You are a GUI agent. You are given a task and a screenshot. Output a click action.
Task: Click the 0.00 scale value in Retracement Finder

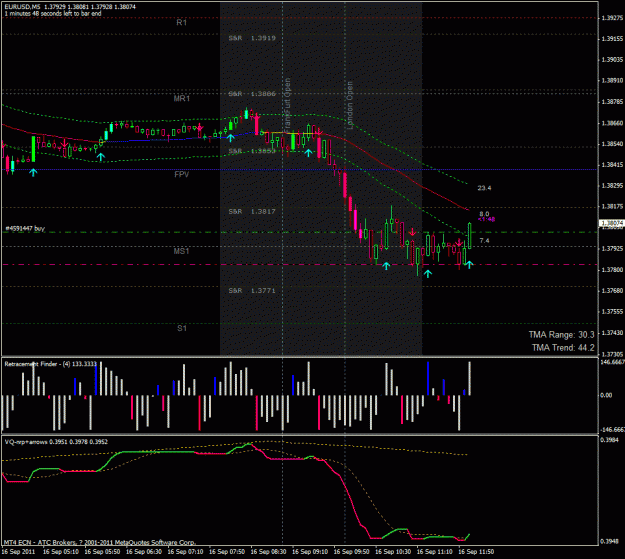[606, 395]
